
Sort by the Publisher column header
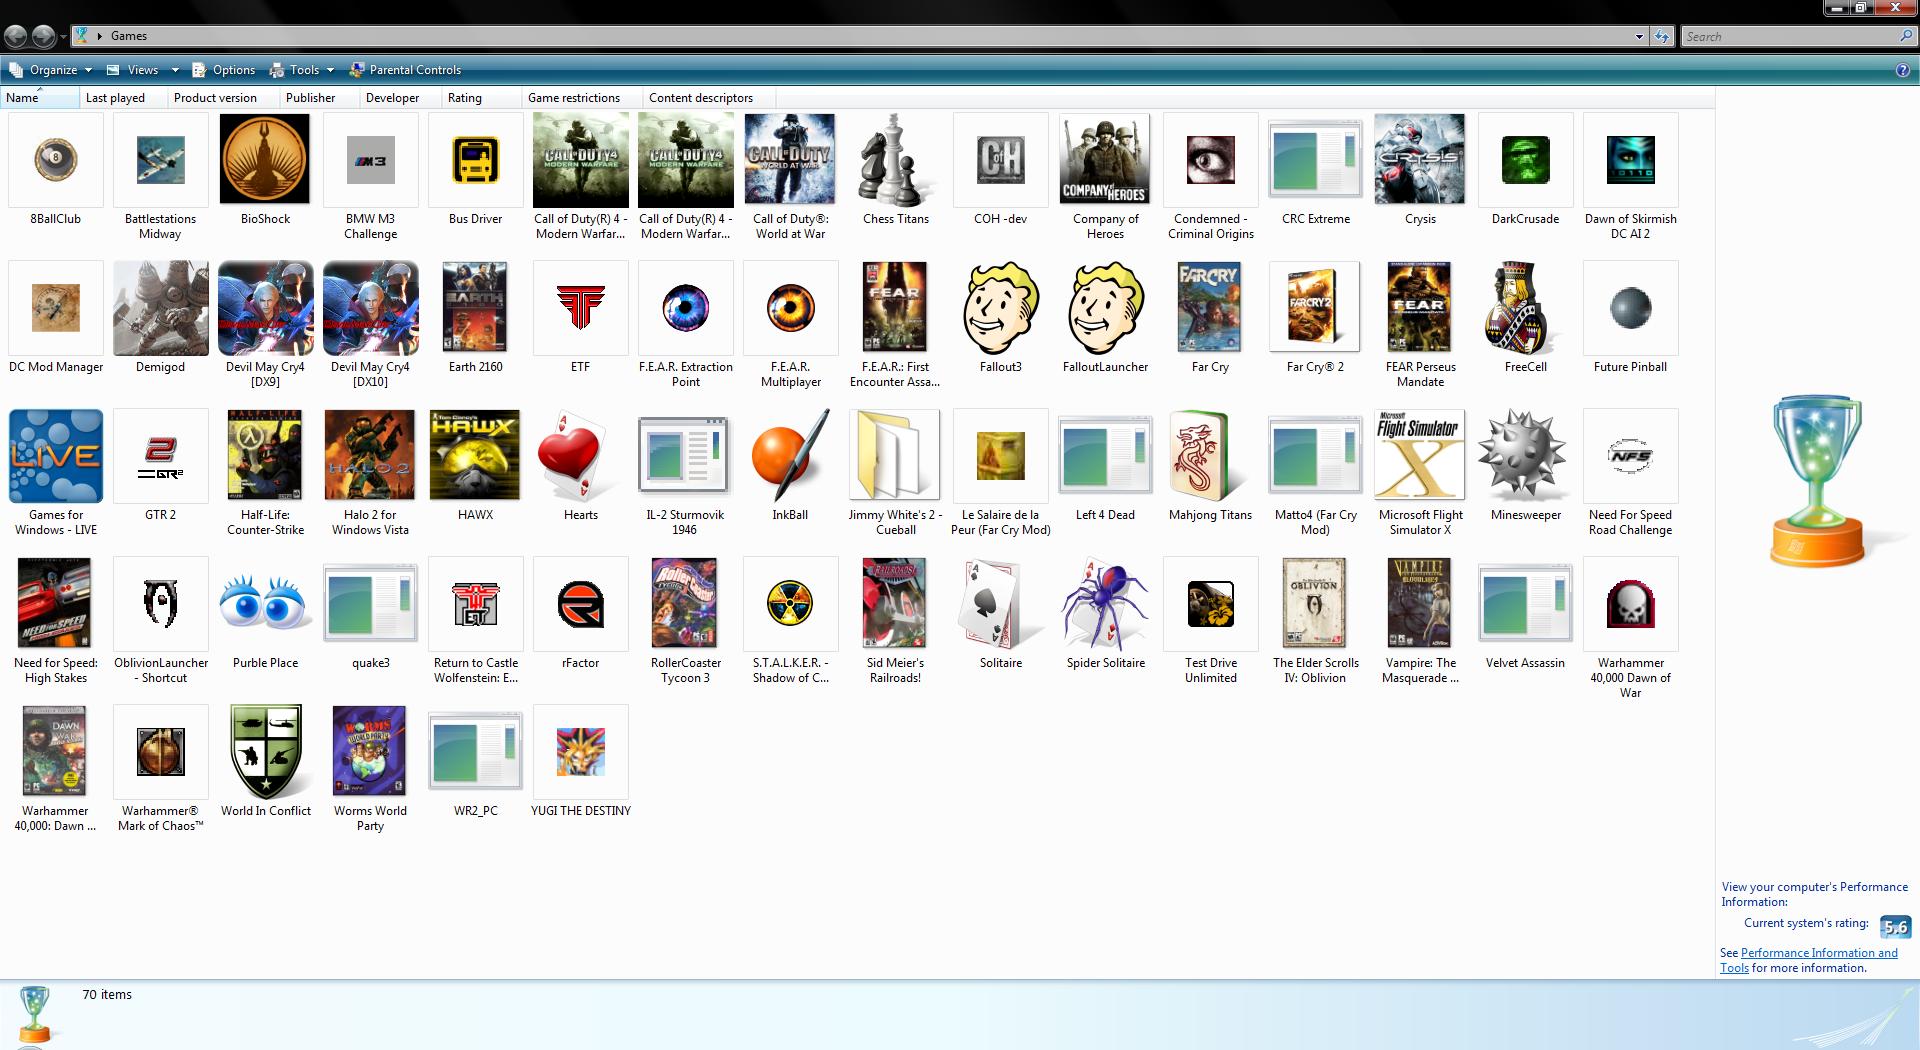pos(310,98)
